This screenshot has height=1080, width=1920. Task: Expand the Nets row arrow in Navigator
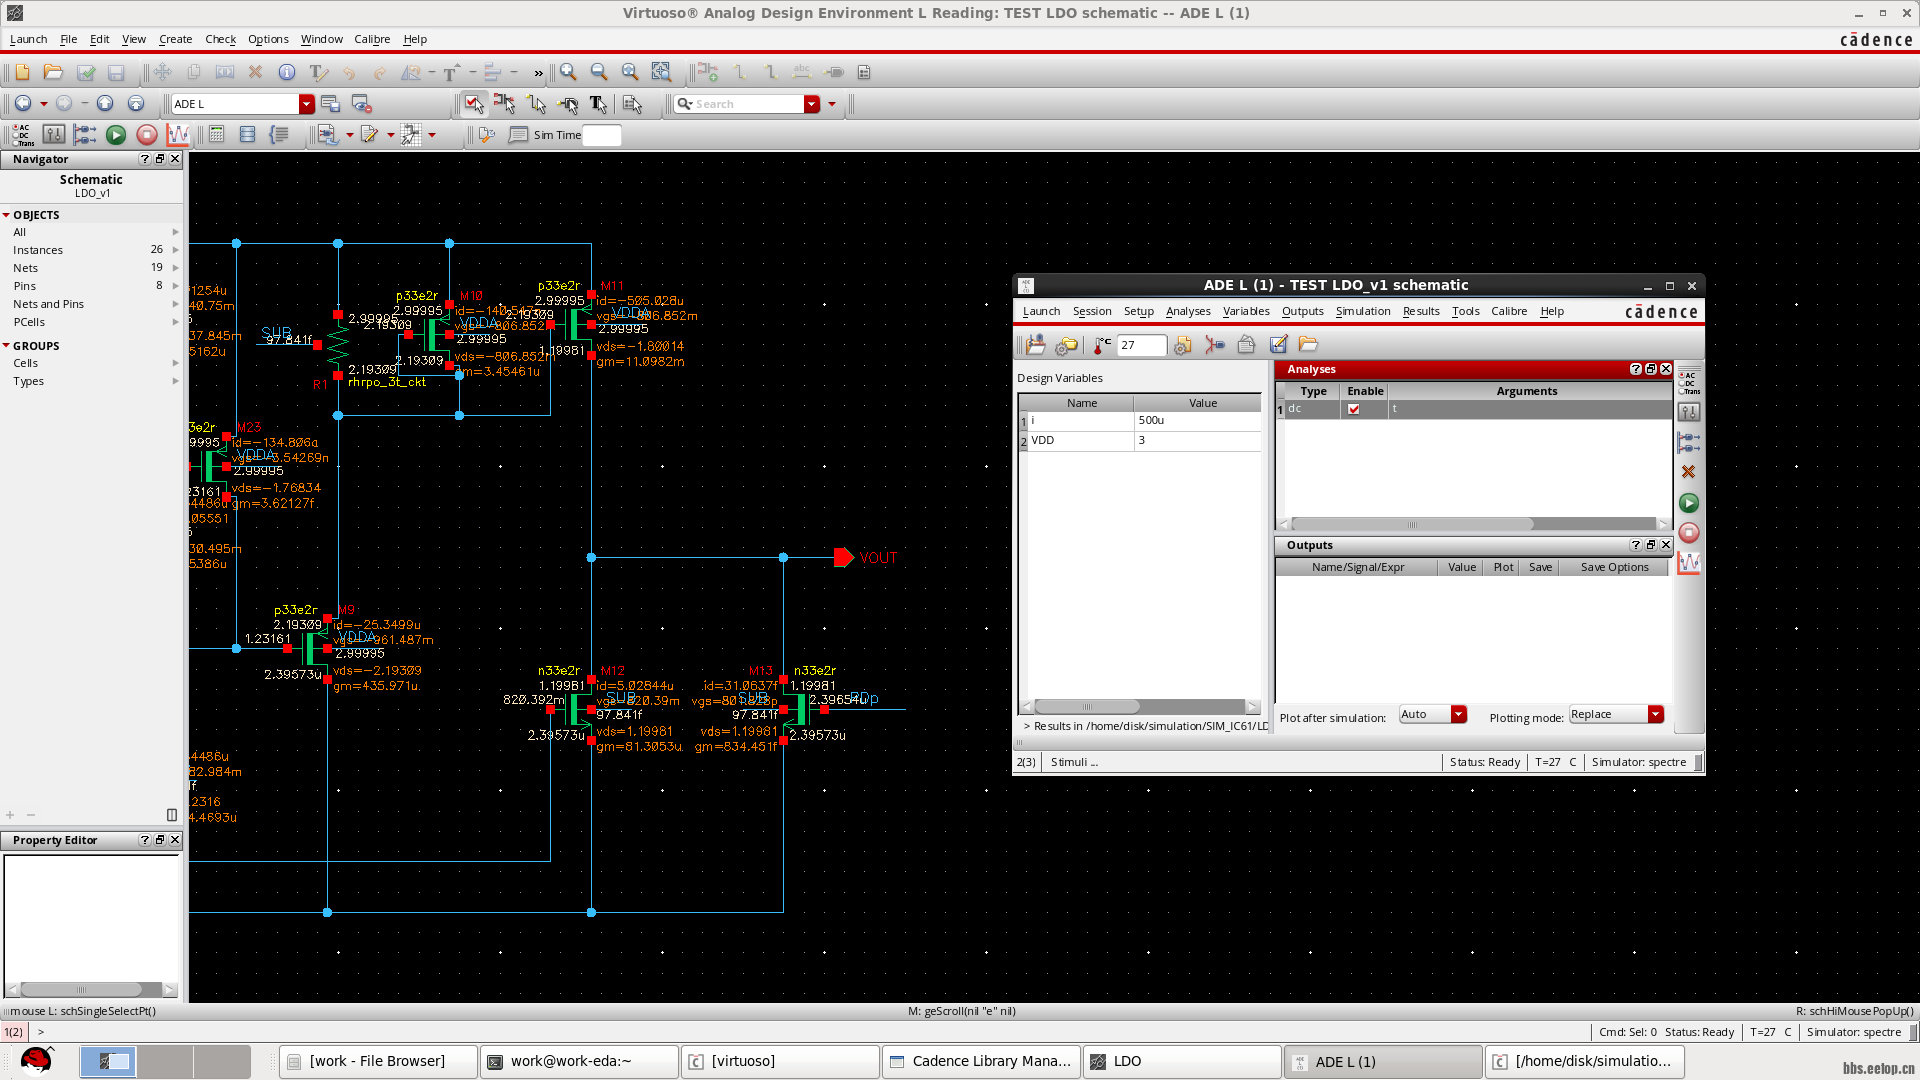click(x=176, y=268)
